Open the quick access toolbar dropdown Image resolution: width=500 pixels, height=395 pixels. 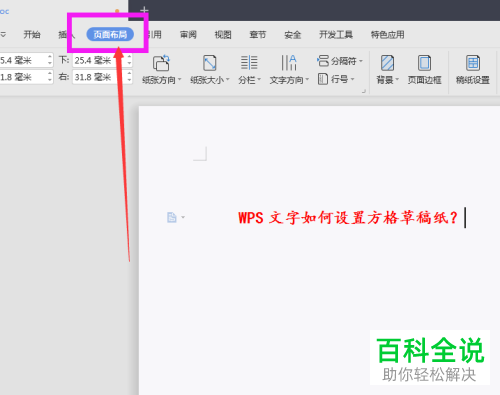tap(3, 34)
